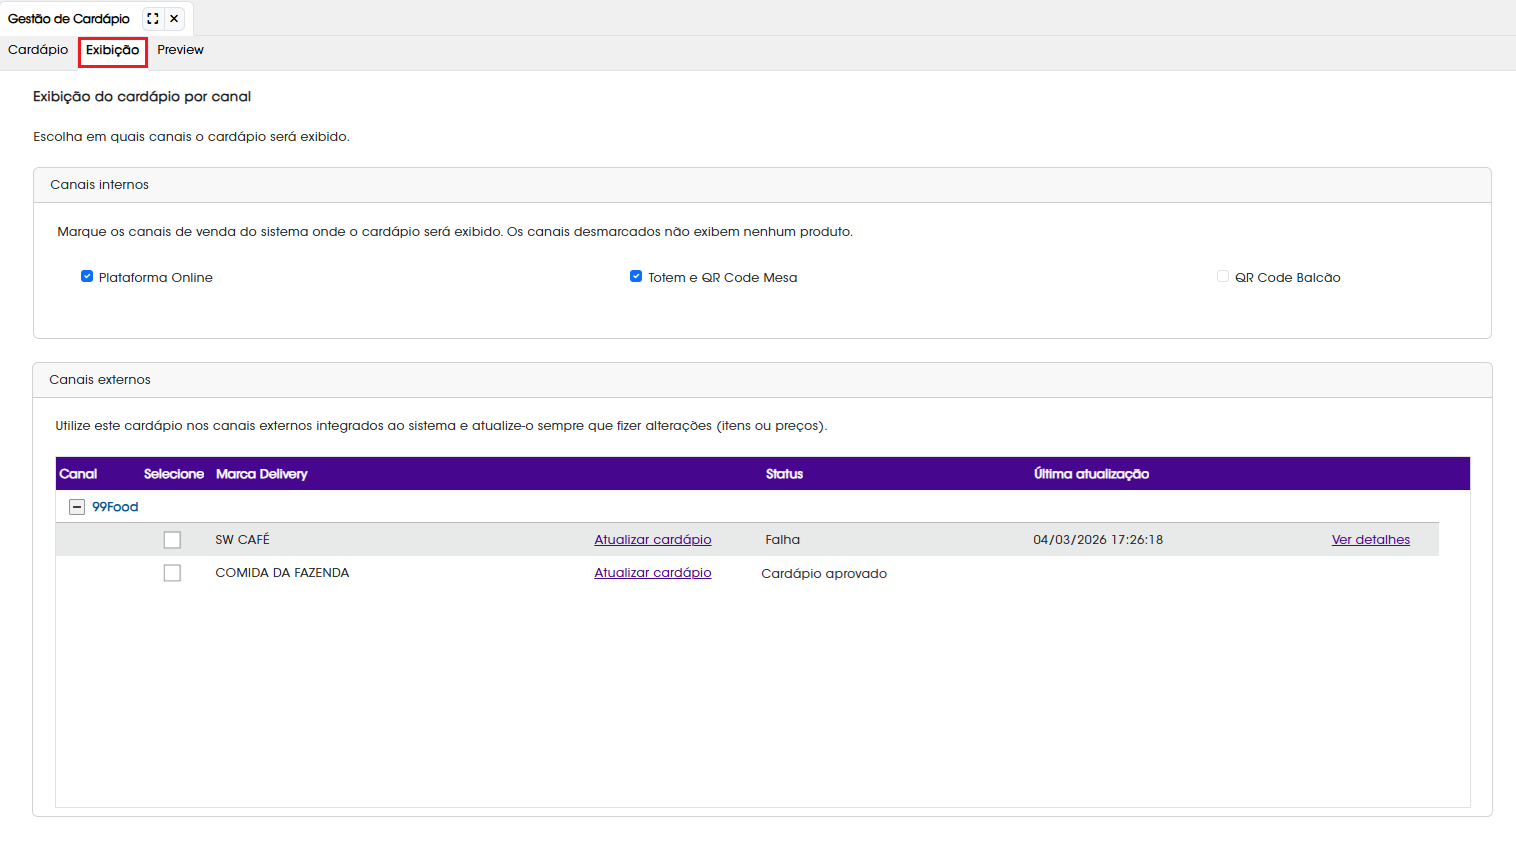Viewport: 1516px width, 841px height.
Task: Check the QR Code Balcão checkbox
Action: click(x=1223, y=277)
